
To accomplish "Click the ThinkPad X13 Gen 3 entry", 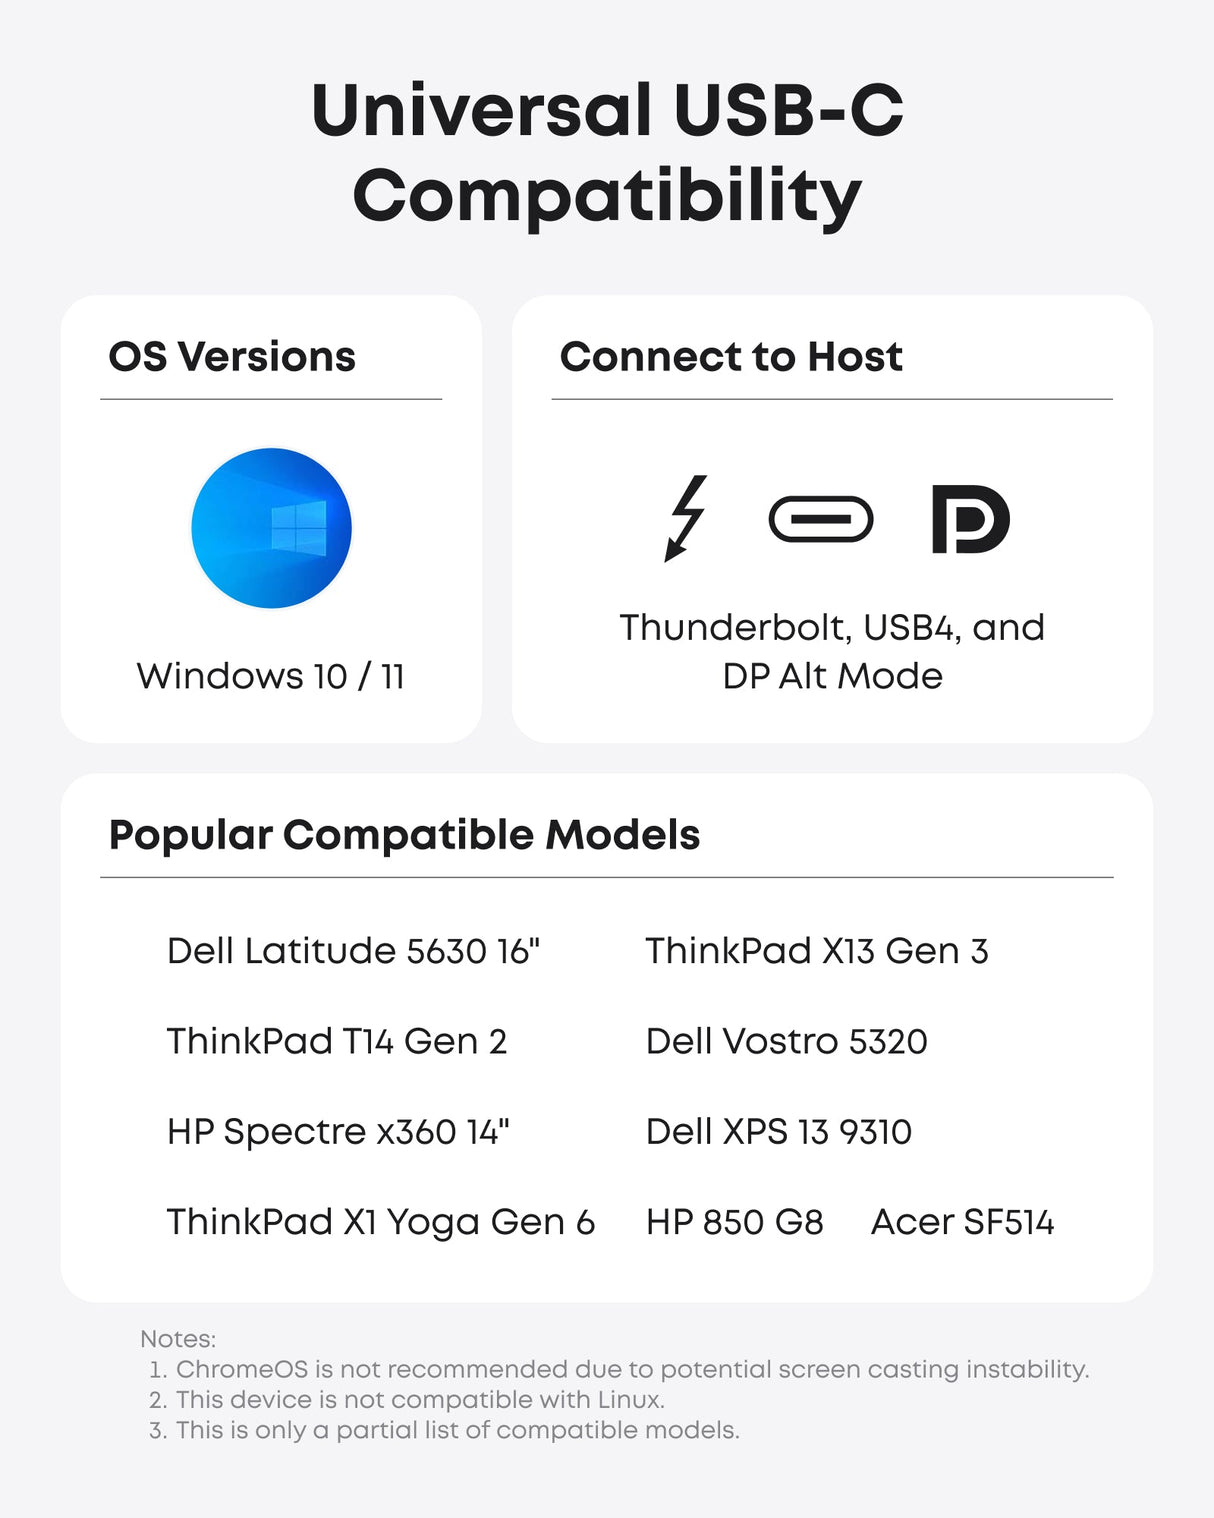I will coord(816,951).
